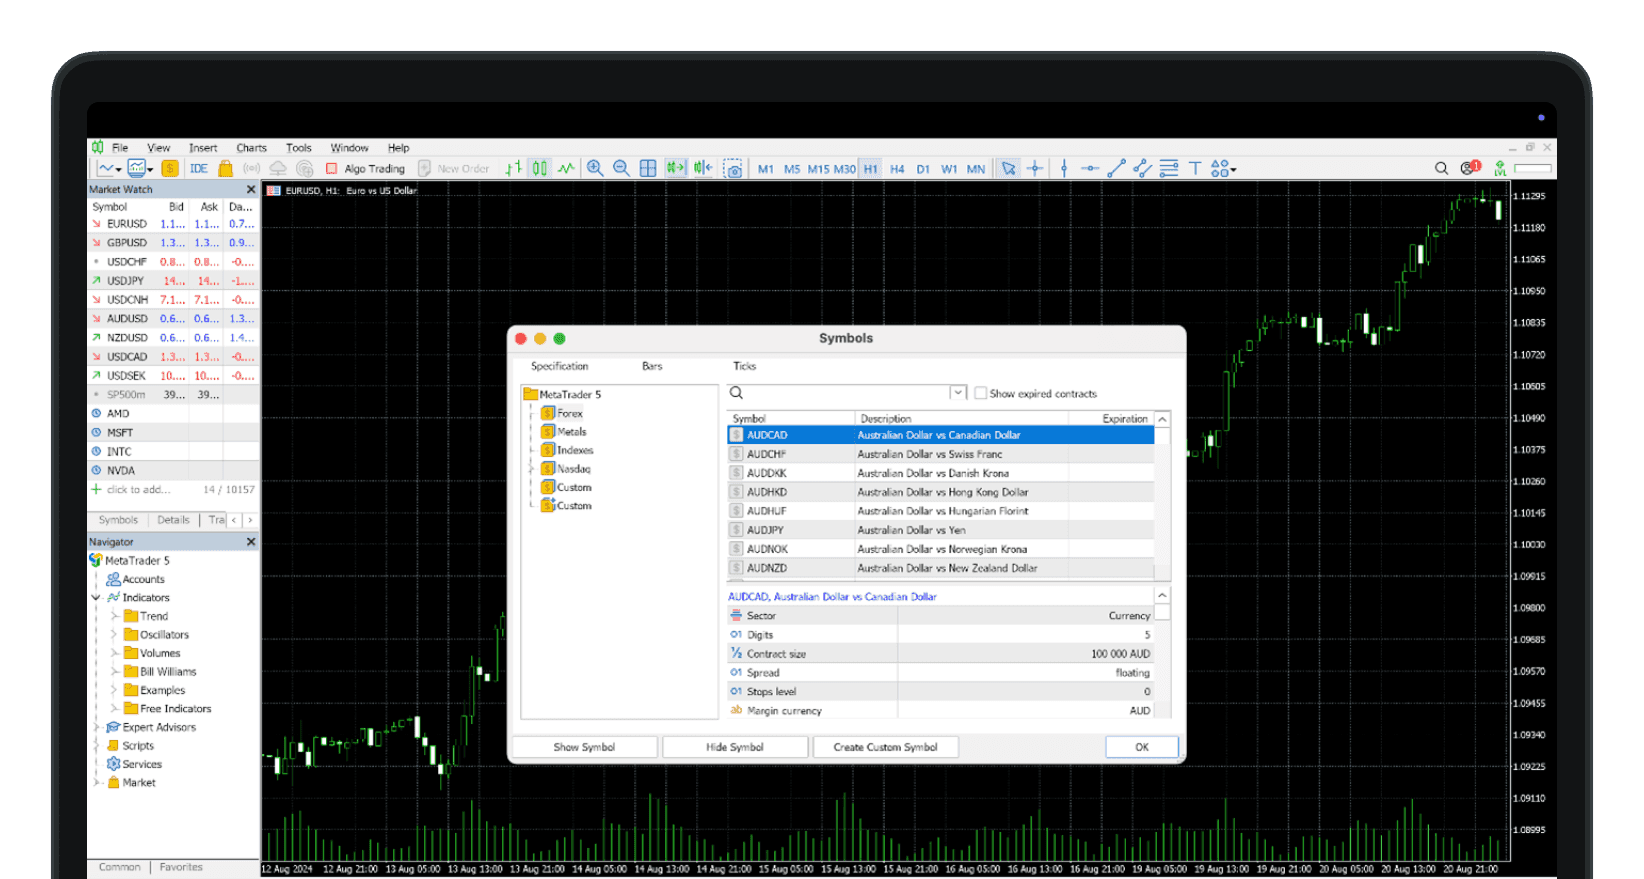Viewport: 1644px width, 879px height.
Task: Toggle chart auto scroll icon
Action: pos(676,168)
